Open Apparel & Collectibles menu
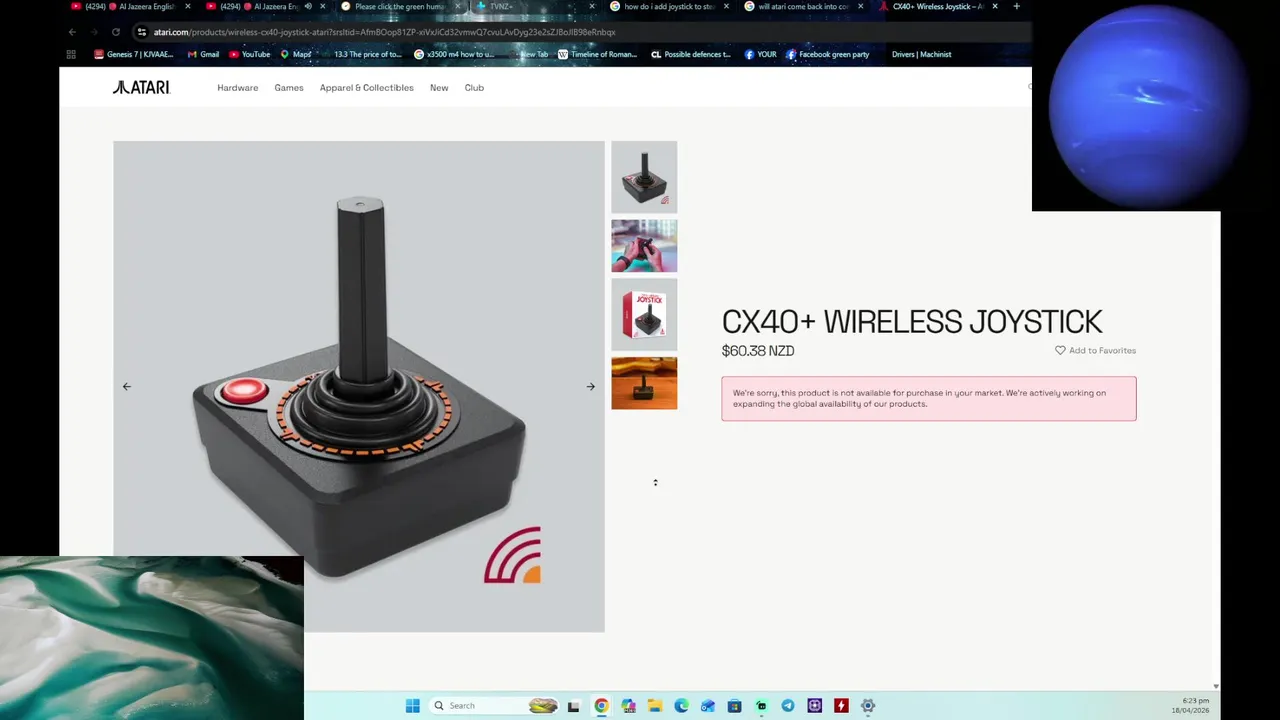This screenshot has width=1280, height=720. (366, 88)
